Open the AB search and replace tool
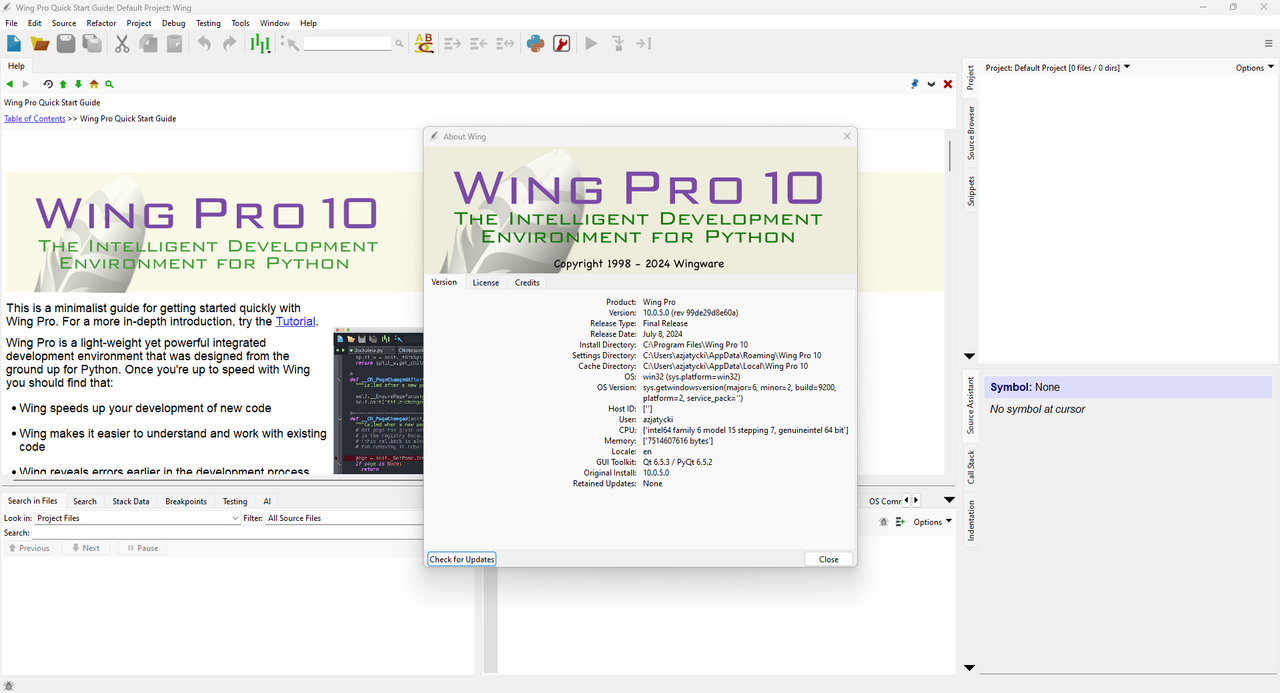Viewport: 1280px width, 693px height. tap(424, 43)
